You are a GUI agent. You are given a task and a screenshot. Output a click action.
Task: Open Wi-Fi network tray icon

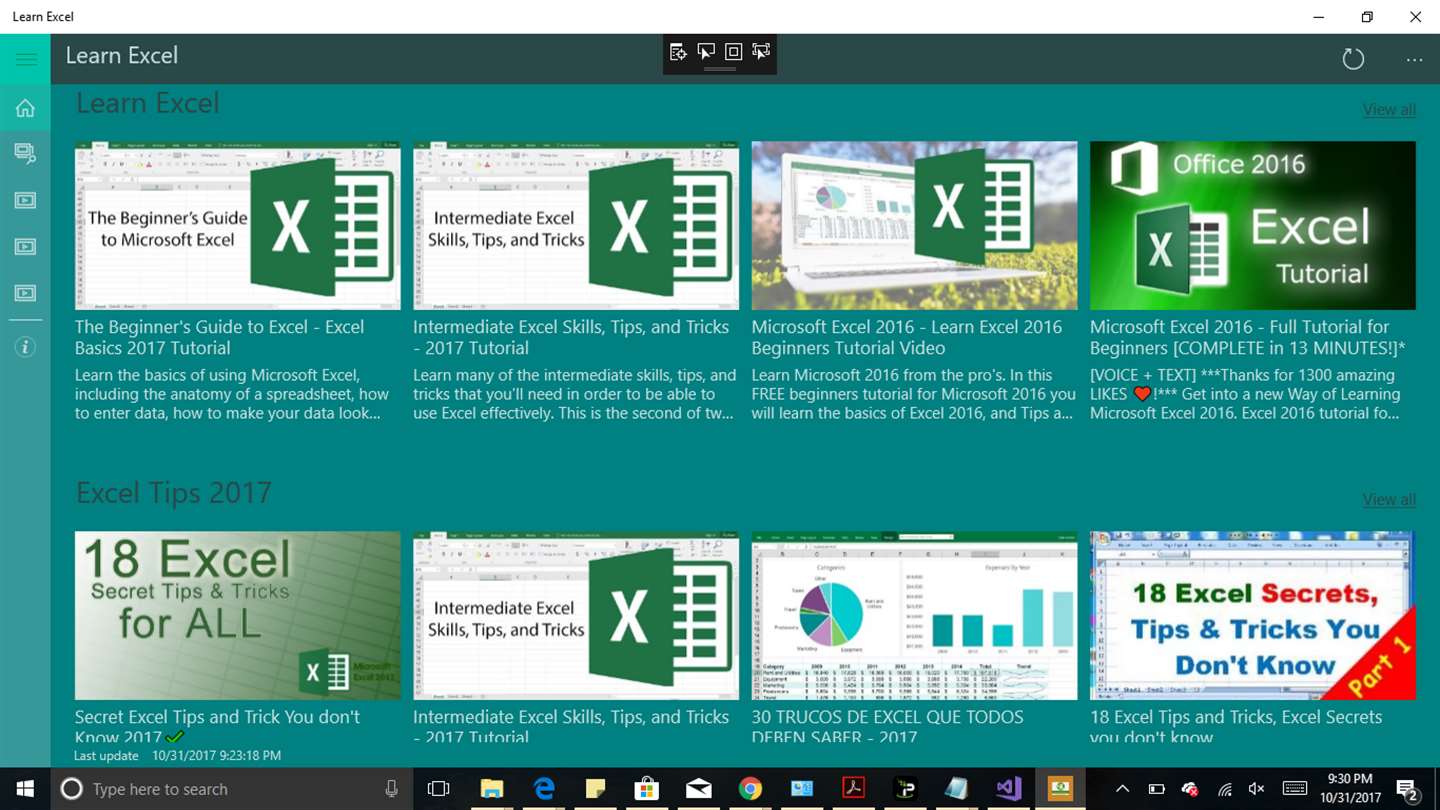1224,789
